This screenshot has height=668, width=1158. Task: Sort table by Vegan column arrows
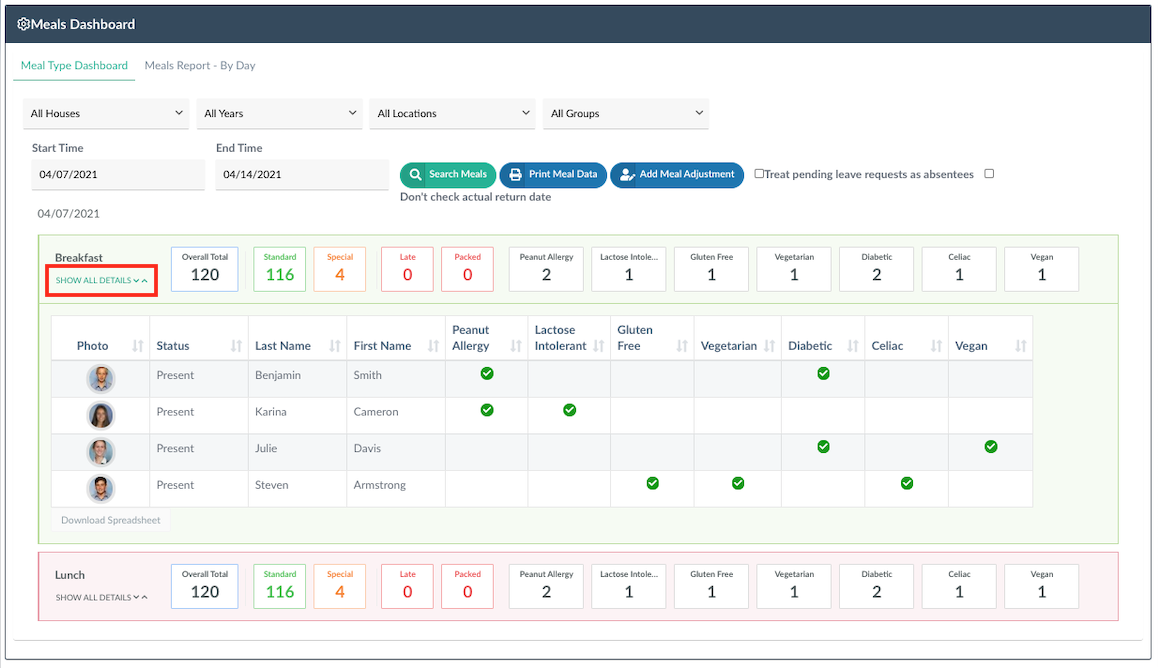coord(1020,346)
